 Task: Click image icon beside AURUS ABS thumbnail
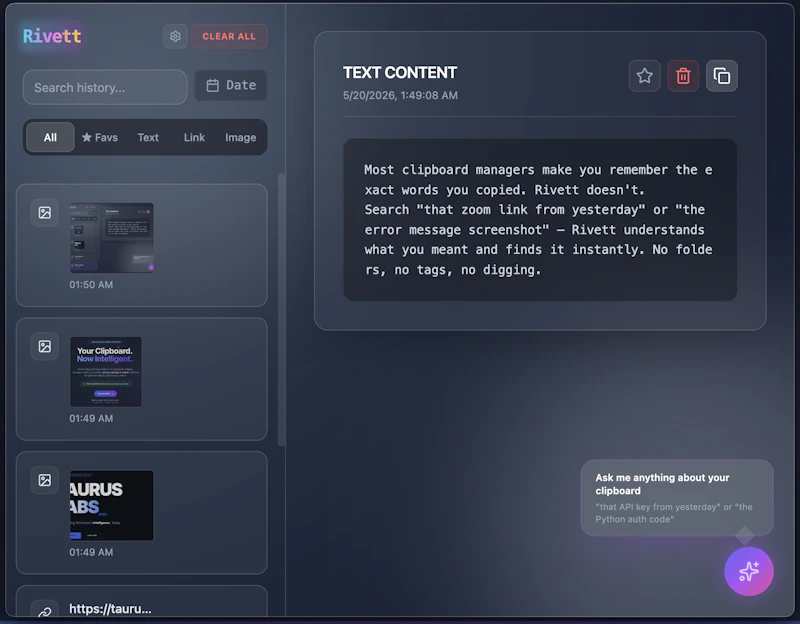pos(45,480)
